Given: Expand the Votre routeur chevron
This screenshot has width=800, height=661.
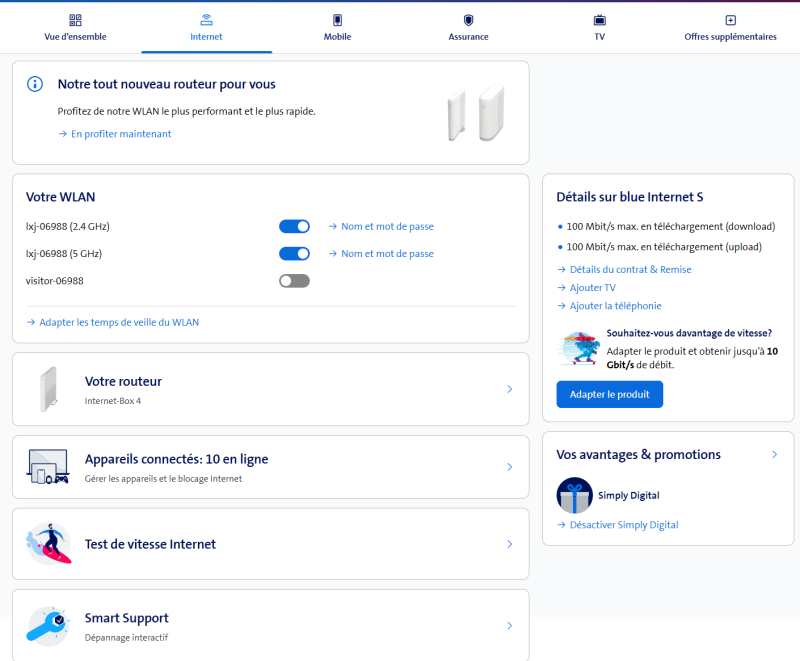Looking at the screenshot, I should tap(509, 389).
